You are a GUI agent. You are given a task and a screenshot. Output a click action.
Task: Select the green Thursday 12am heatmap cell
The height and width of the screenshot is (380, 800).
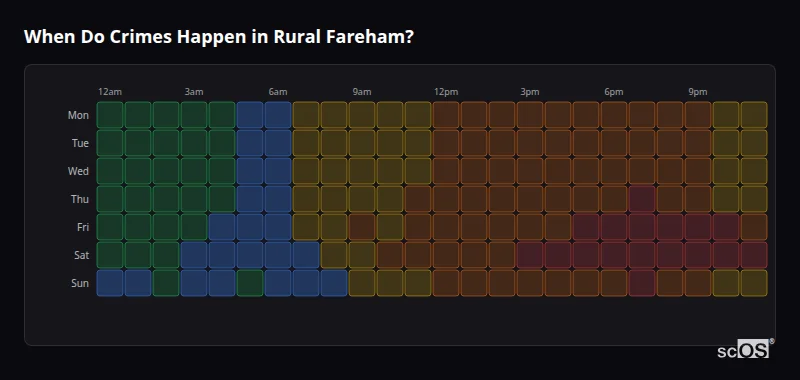pos(110,199)
